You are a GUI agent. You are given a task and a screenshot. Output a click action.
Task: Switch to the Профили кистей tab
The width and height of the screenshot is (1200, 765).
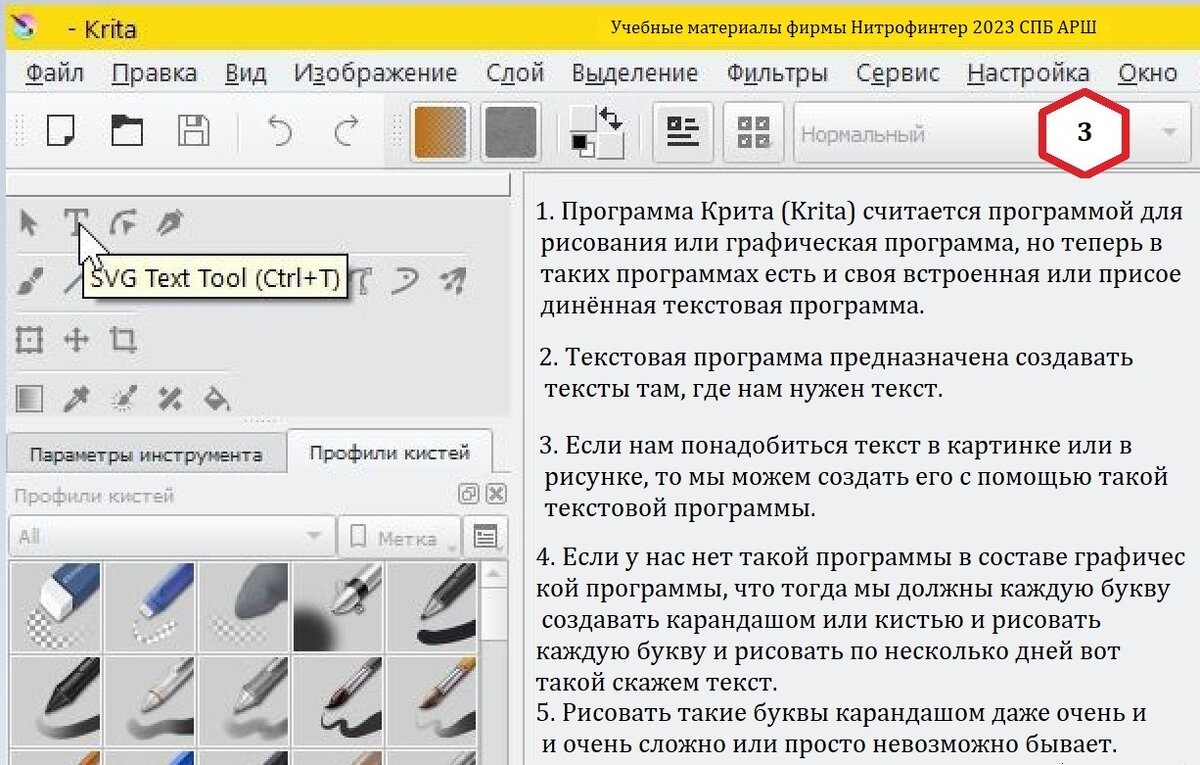point(389,452)
